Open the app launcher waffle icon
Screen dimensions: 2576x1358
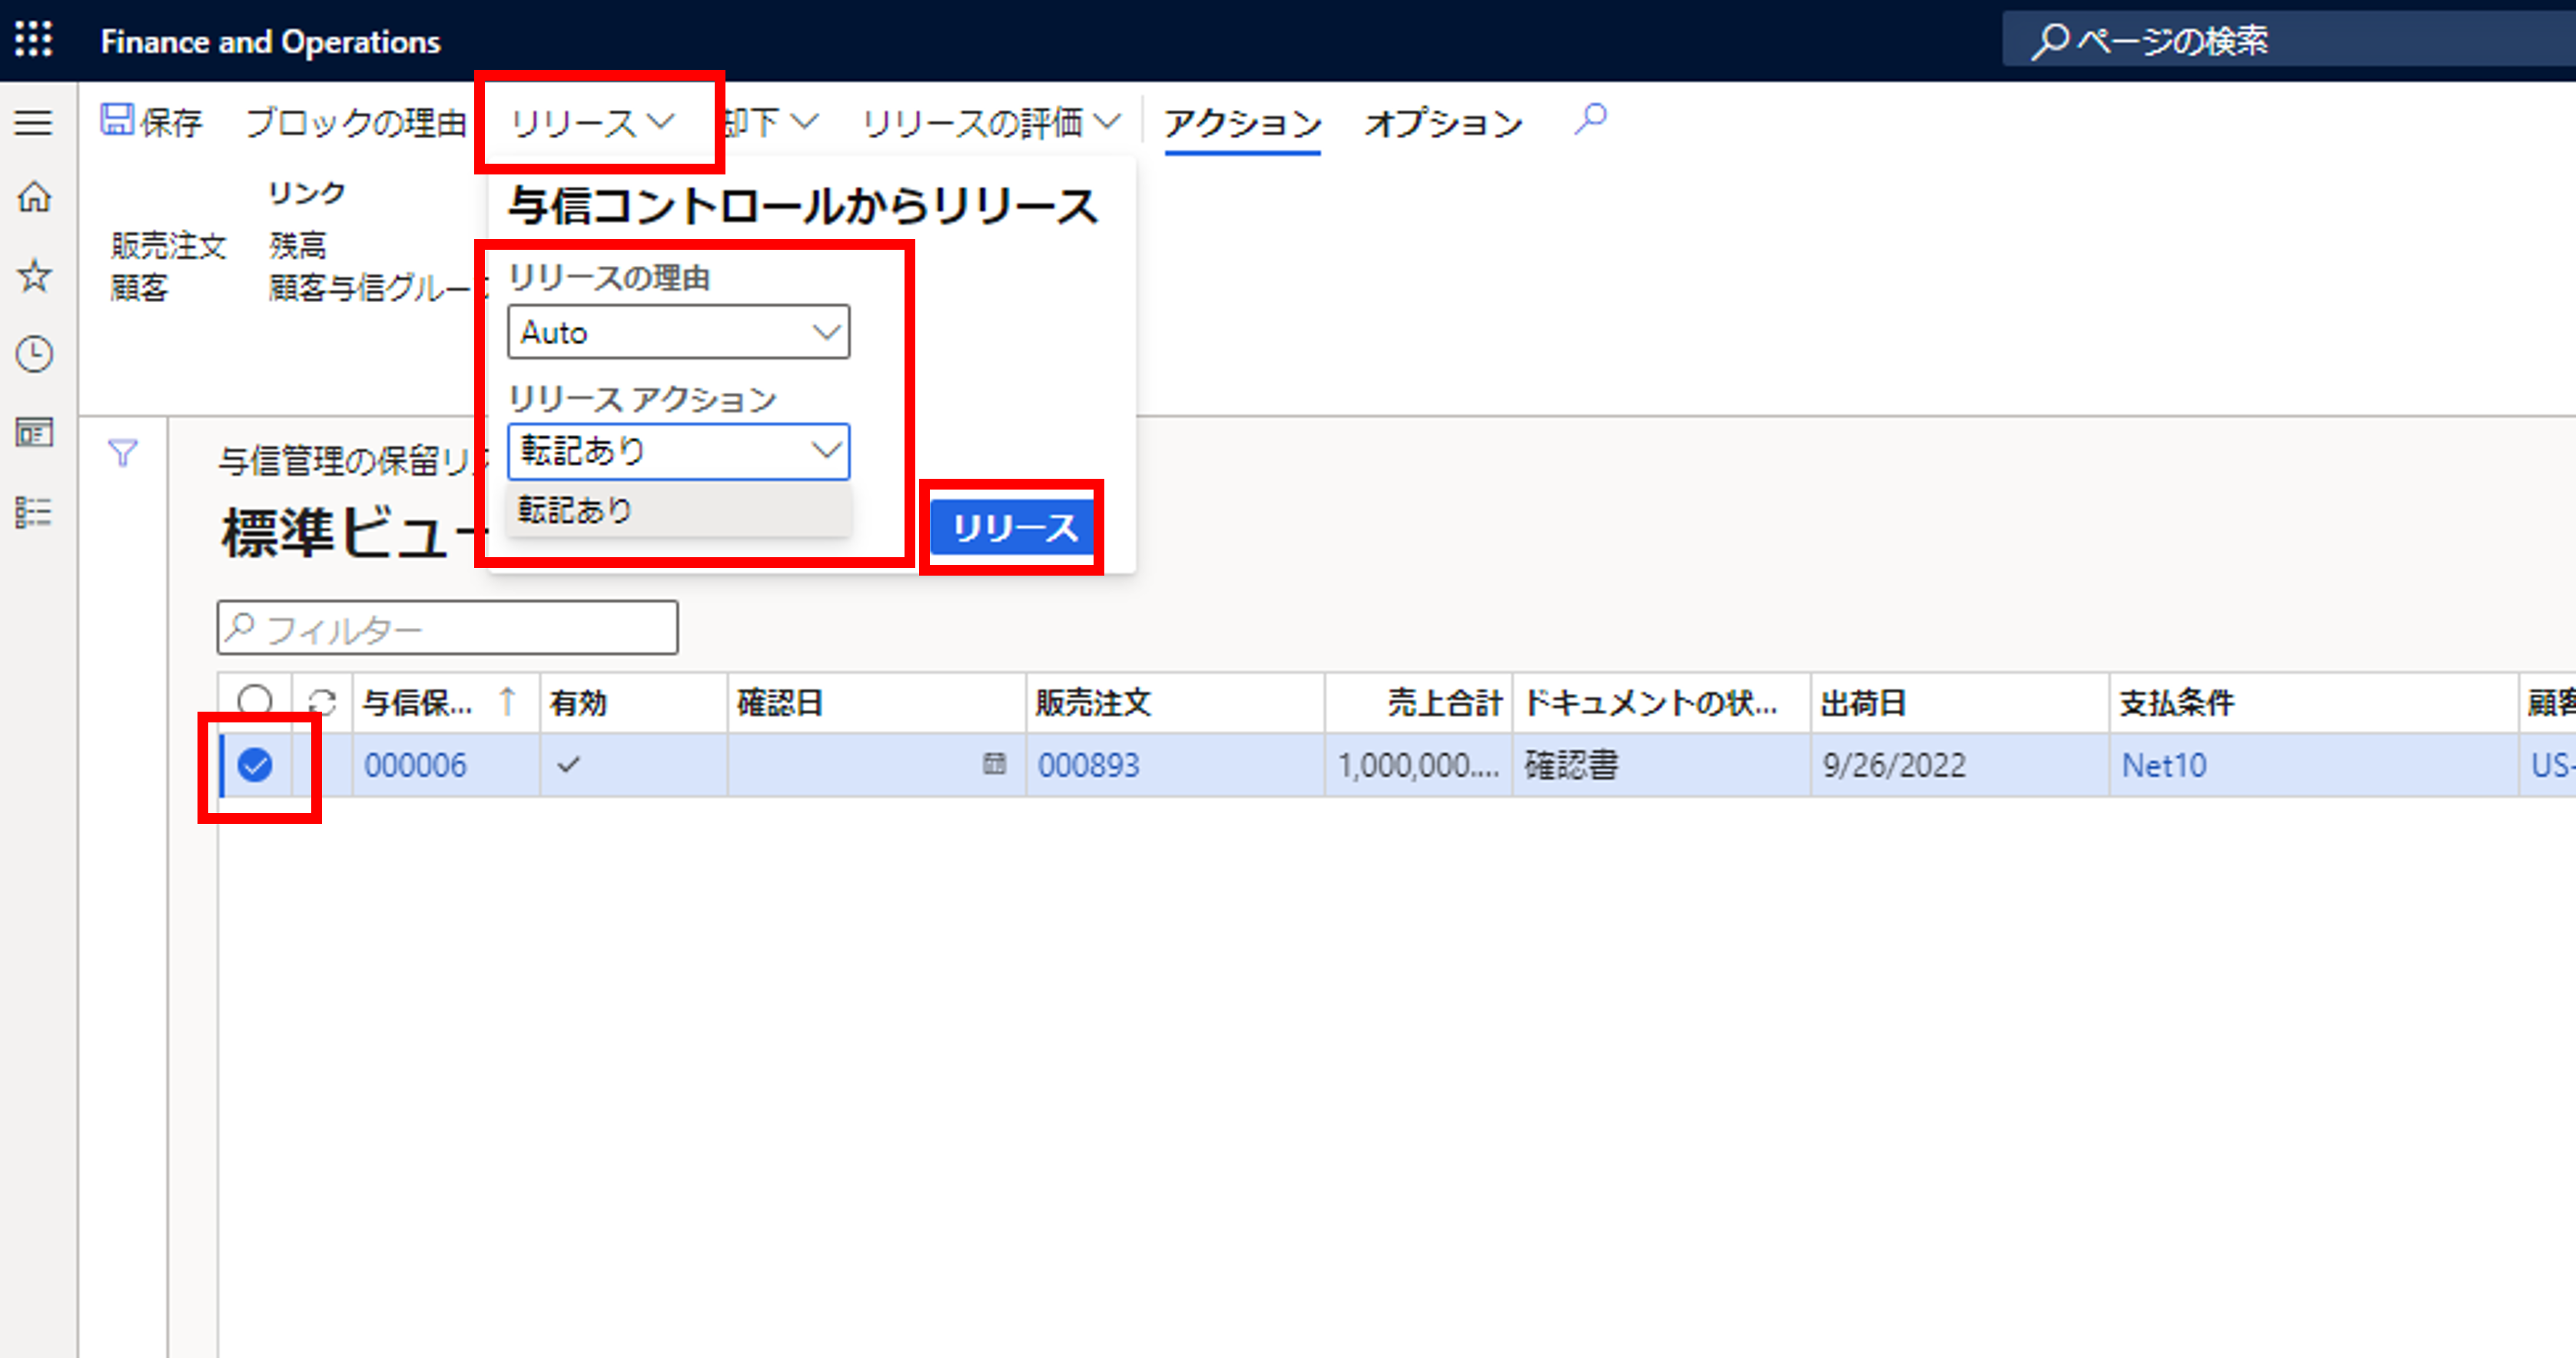click(34, 40)
